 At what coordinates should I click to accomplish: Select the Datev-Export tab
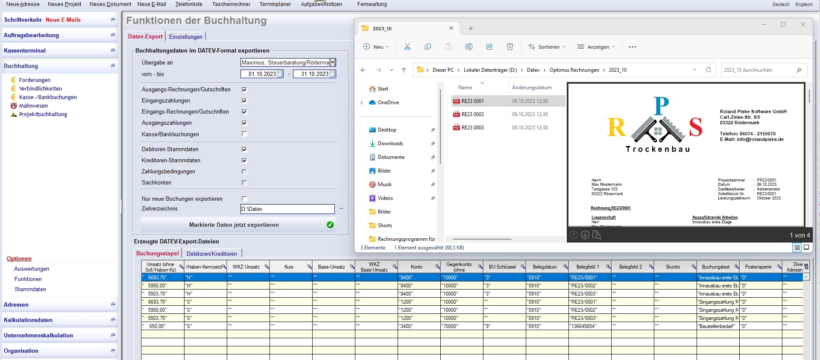(145, 37)
